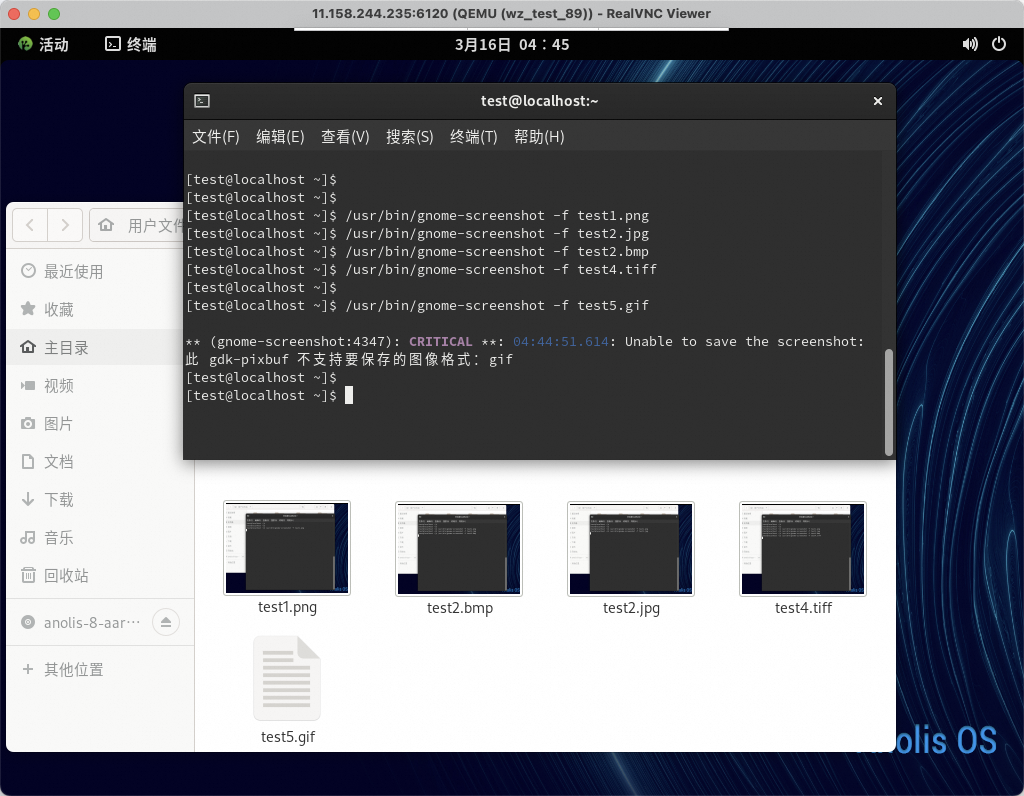Select the test4.tiff thumbnail
Screen dimensions: 1024x796
[x=803, y=547]
